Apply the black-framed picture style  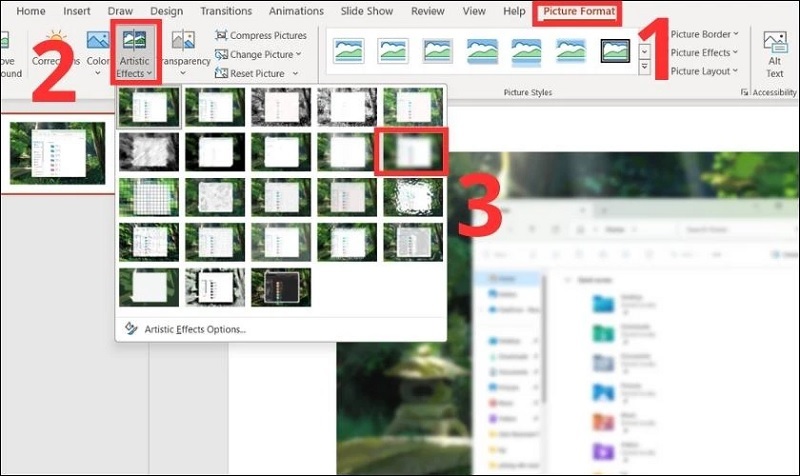coord(616,50)
